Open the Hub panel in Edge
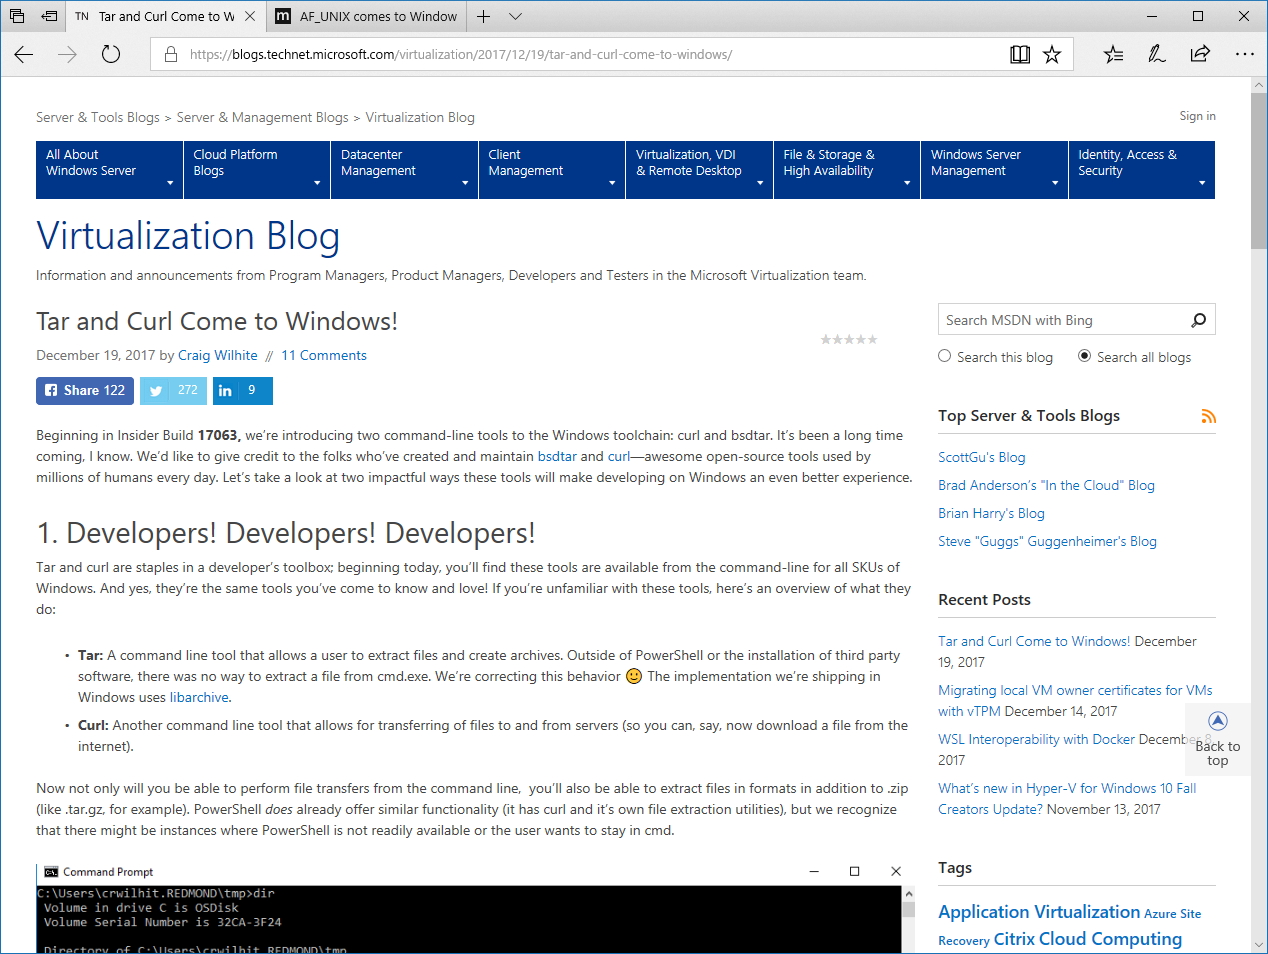The height and width of the screenshot is (954, 1268). click(x=1113, y=55)
